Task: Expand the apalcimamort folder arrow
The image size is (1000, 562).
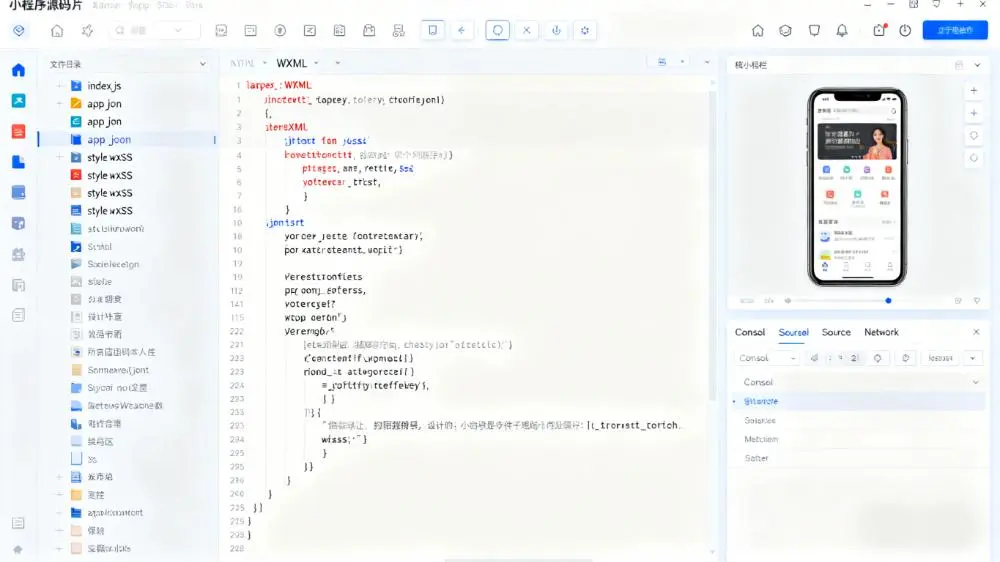Action: (59, 512)
